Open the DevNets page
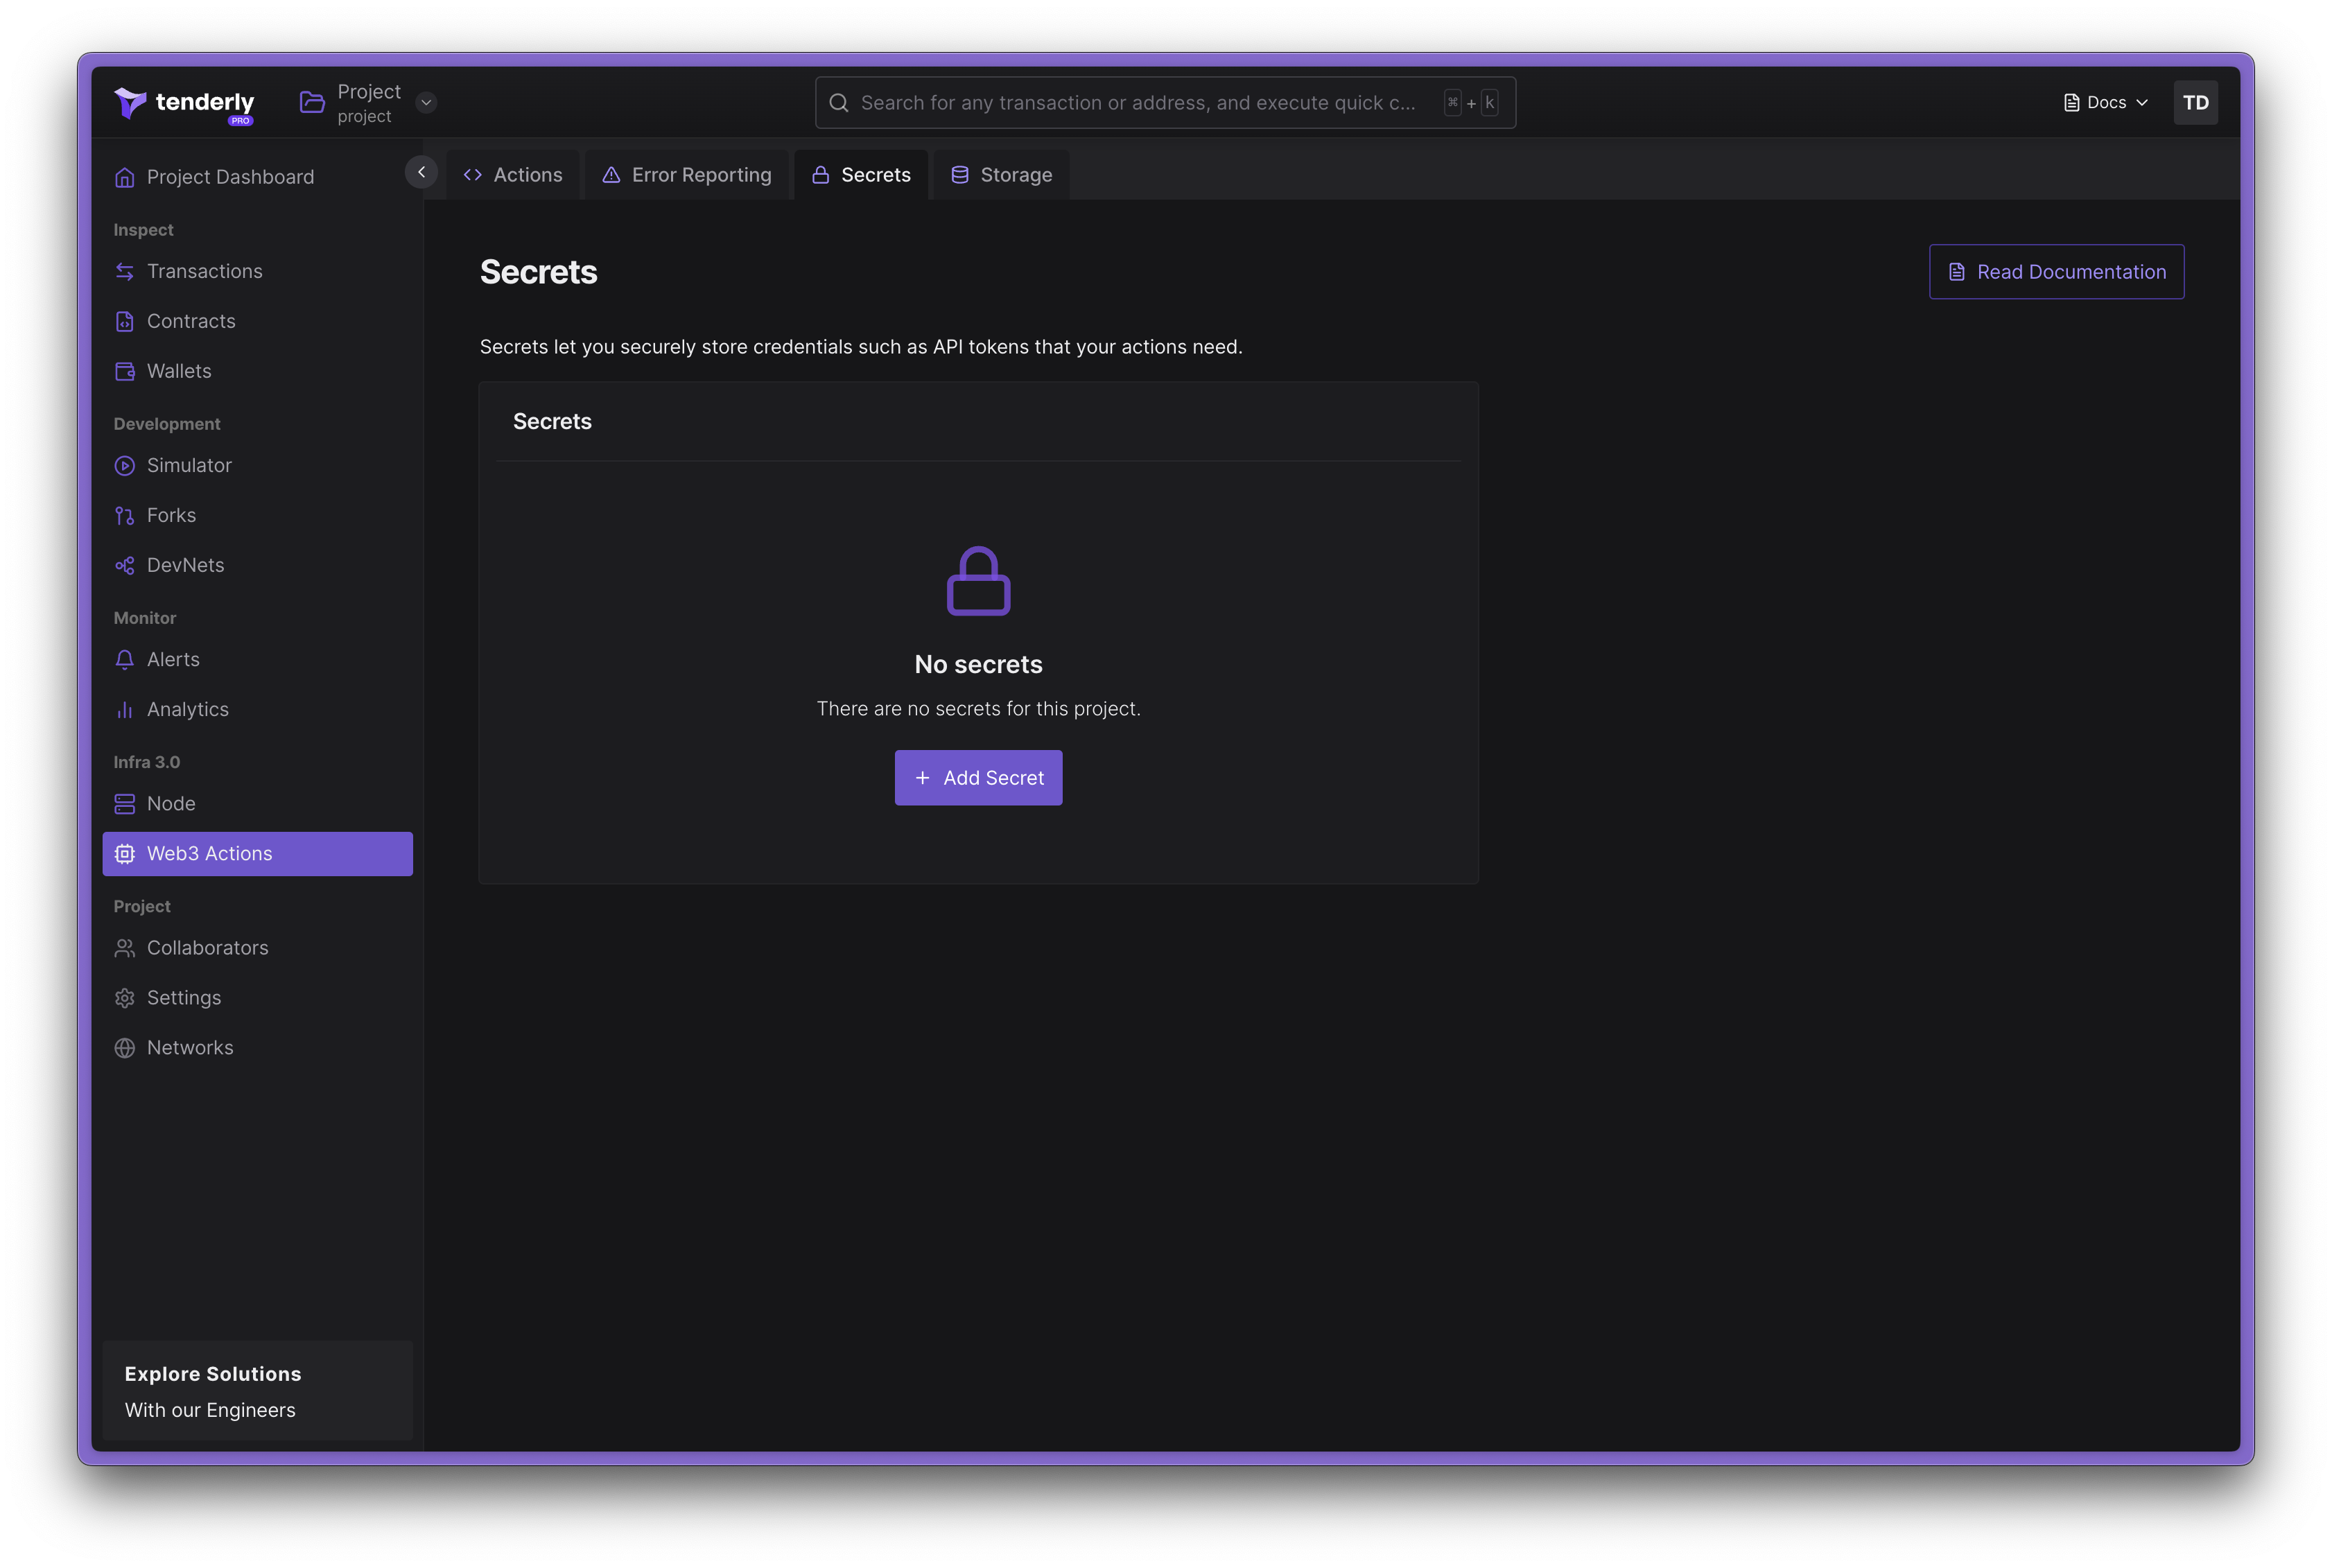 click(x=257, y=565)
